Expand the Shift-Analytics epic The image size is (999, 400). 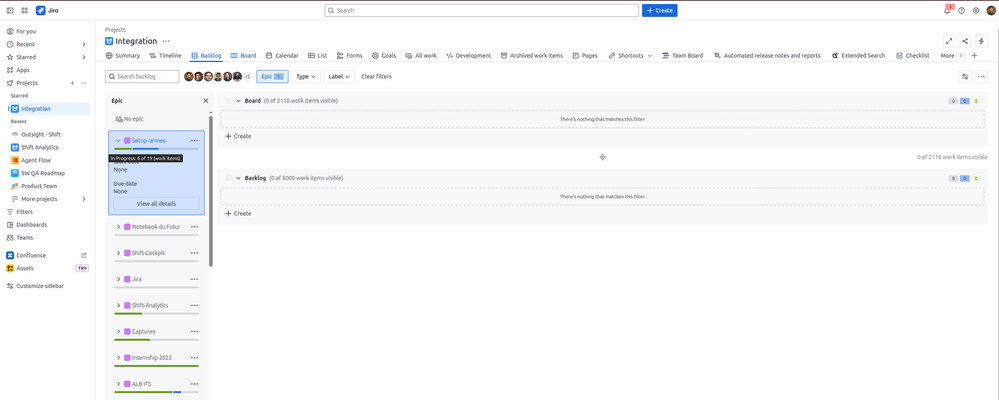coord(119,305)
